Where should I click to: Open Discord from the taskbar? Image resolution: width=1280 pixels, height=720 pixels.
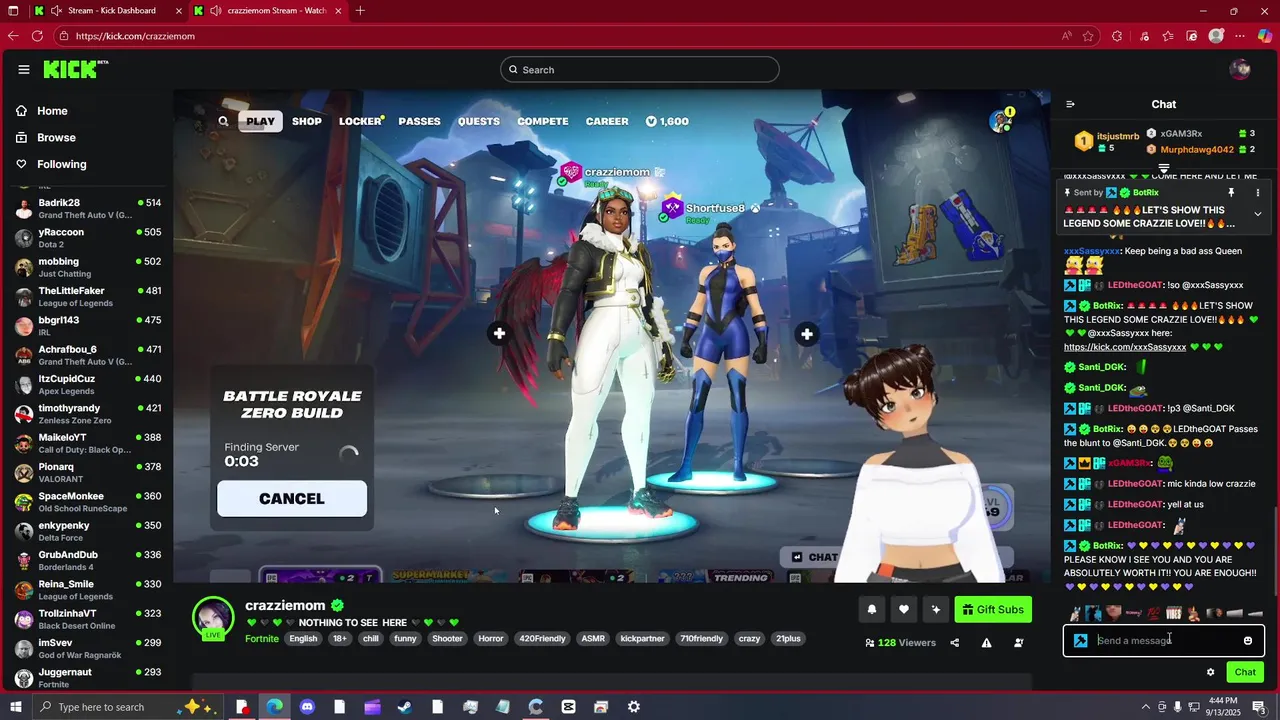point(307,707)
